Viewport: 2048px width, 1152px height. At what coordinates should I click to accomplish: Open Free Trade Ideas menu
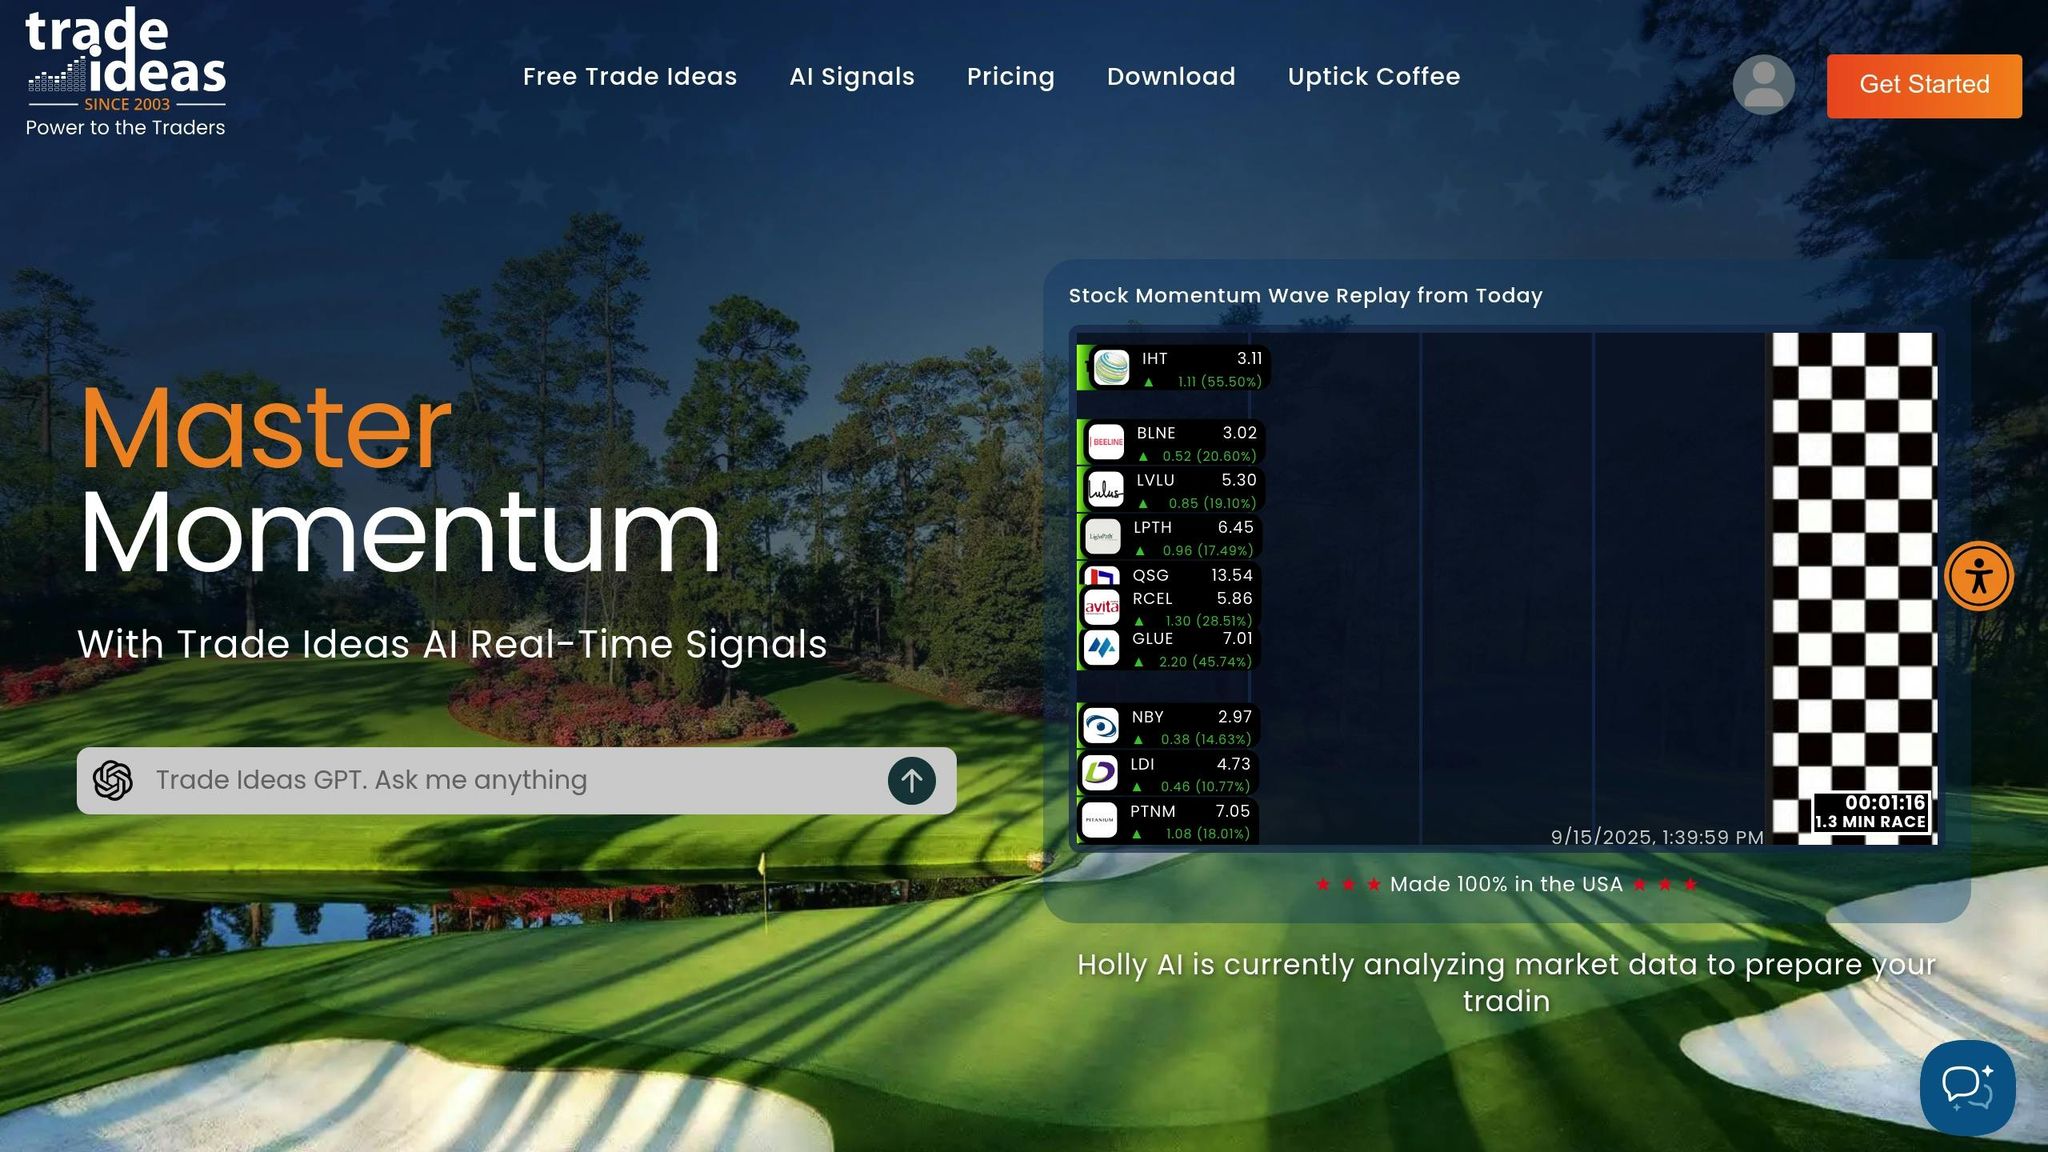point(630,77)
